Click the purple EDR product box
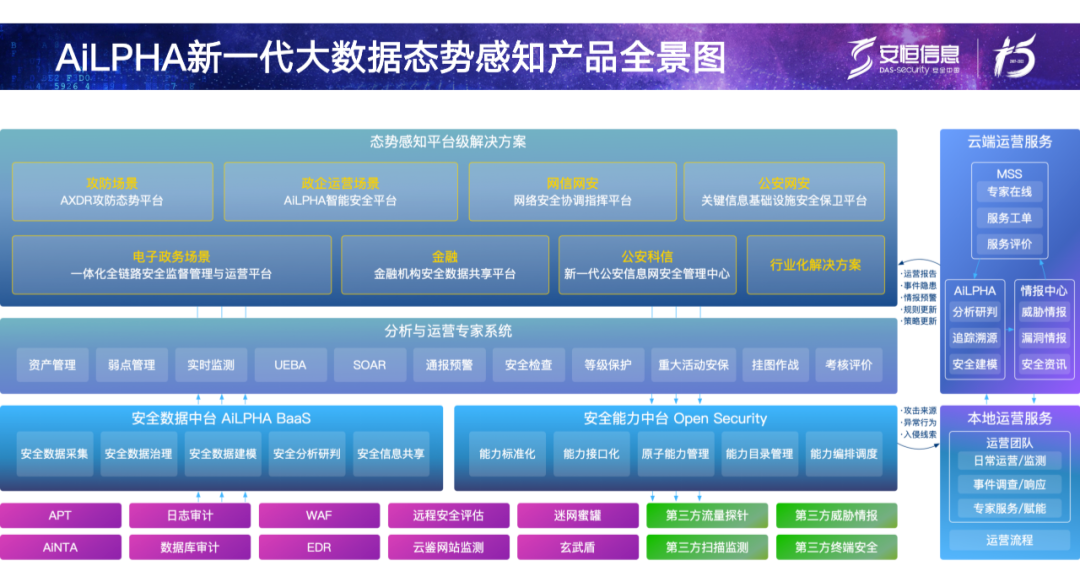Viewport: 1080px width, 588px height. [x=319, y=548]
